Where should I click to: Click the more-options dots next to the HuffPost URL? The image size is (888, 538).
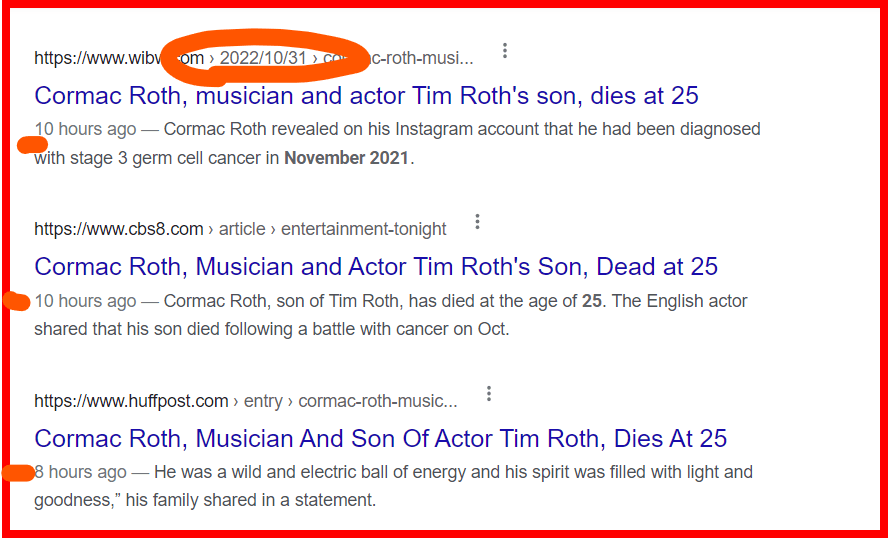click(x=489, y=394)
